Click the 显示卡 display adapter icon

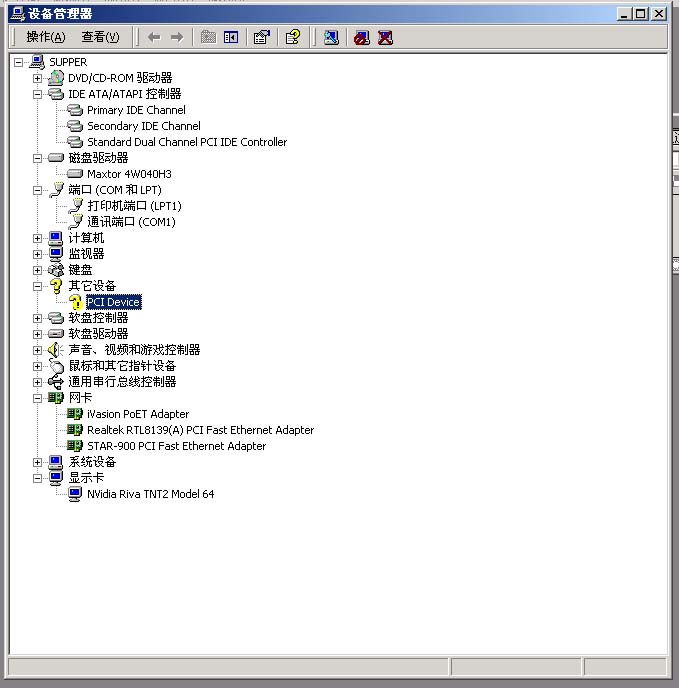pos(56,478)
